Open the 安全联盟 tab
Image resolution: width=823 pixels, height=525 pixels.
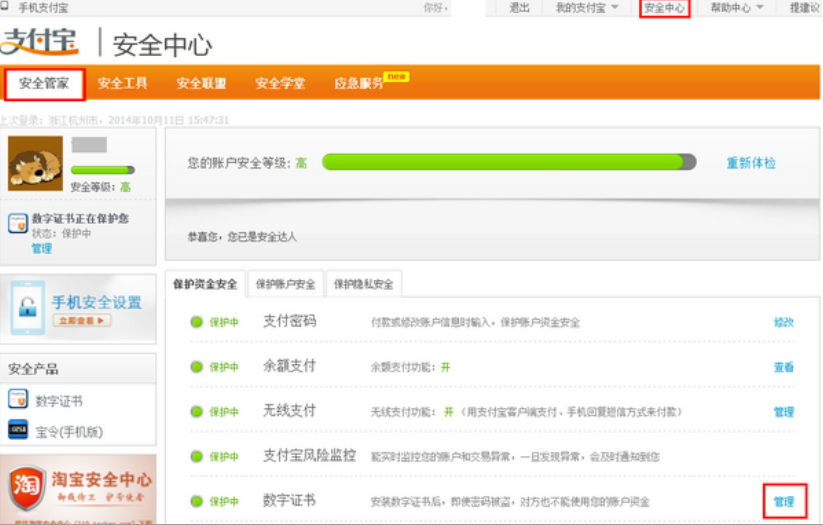coord(201,83)
